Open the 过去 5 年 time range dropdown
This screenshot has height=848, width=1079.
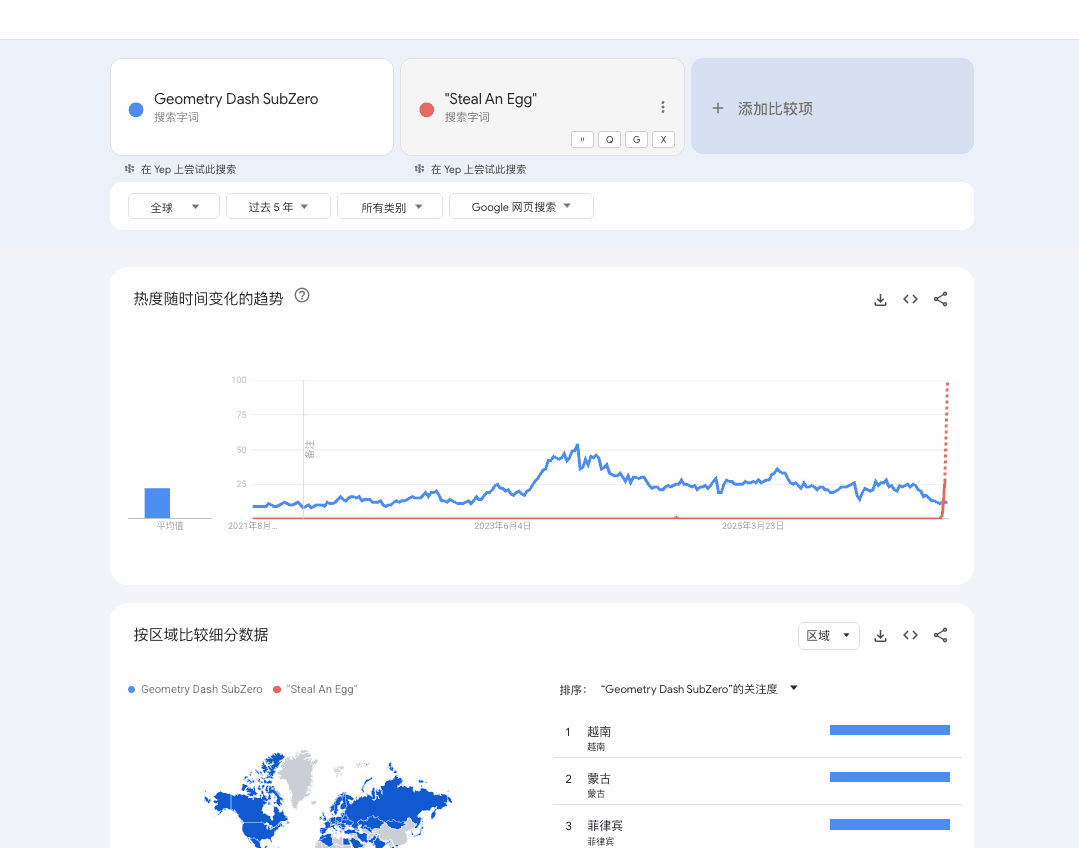(279, 206)
